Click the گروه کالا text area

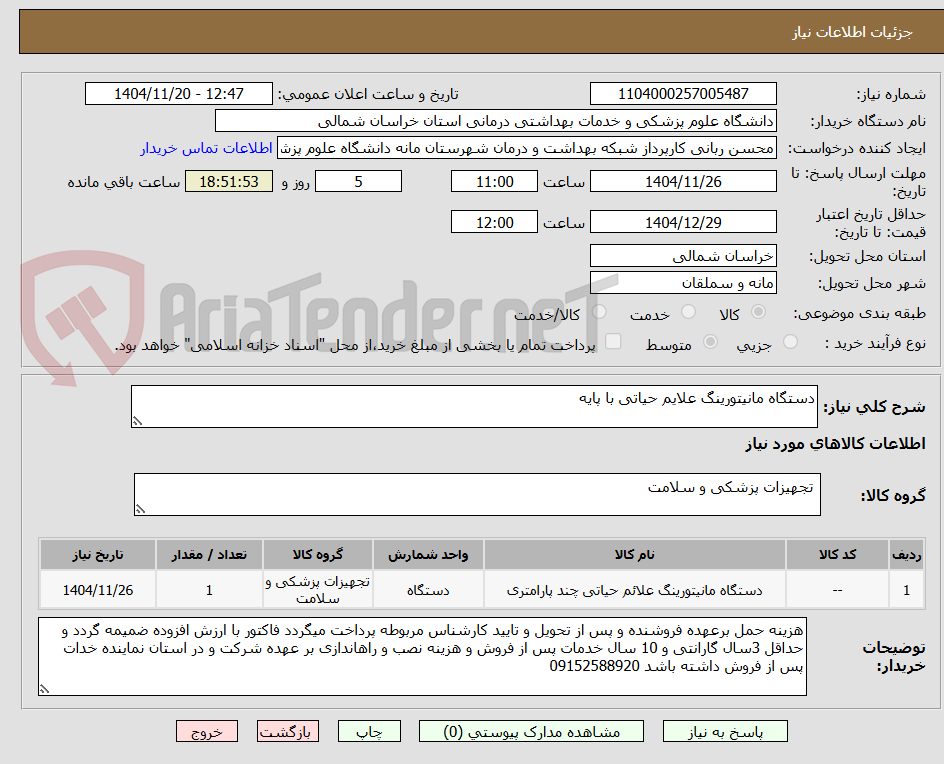tap(477, 494)
